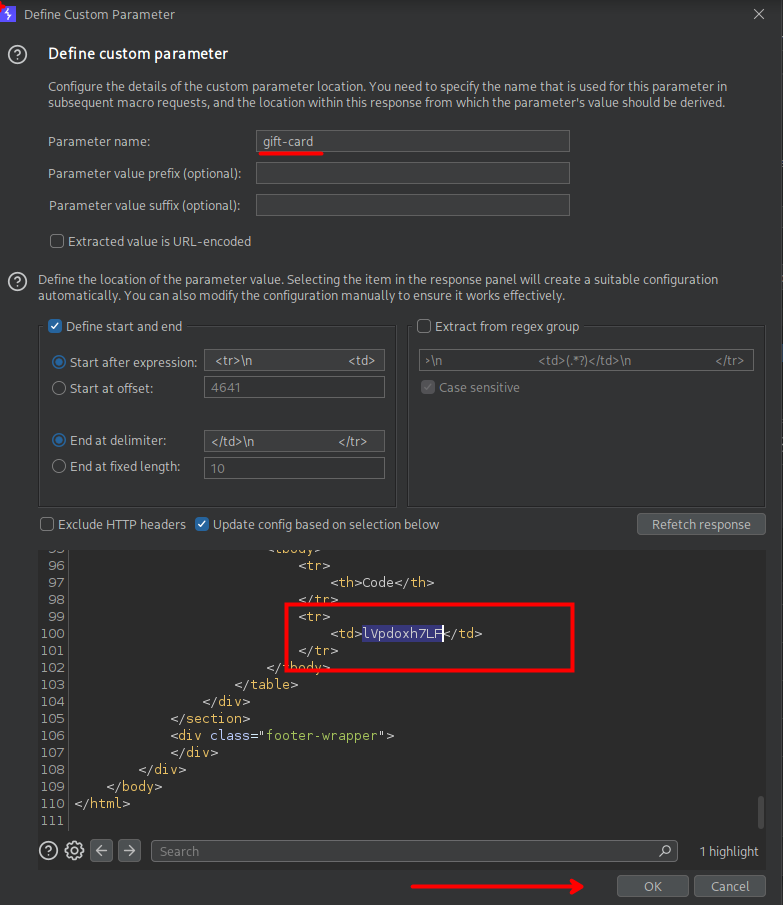This screenshot has height=905, width=783.
Task: Go to next search match arrow
Action: click(129, 851)
